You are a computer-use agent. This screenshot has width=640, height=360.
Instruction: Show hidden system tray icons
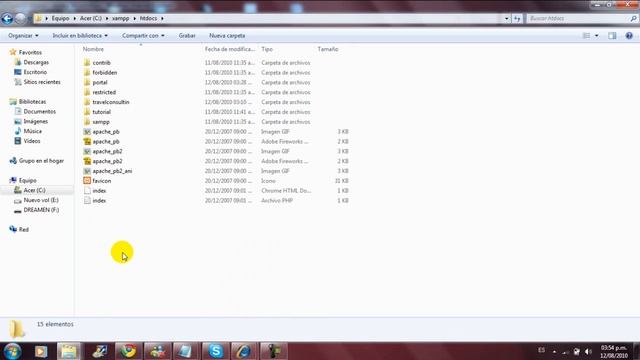[x=554, y=351]
